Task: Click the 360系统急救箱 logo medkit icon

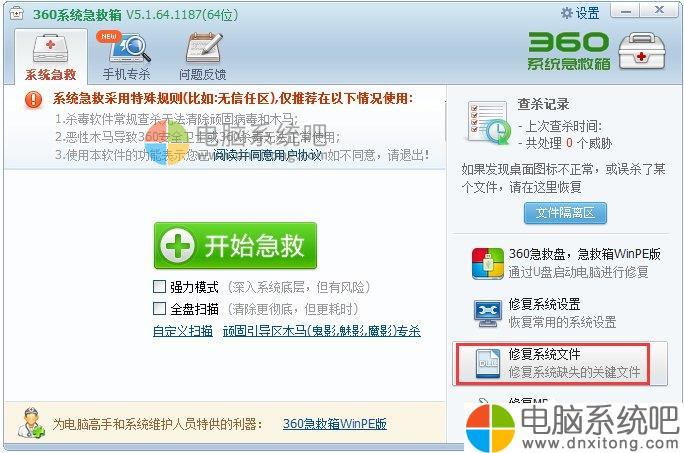Action: tap(642, 51)
